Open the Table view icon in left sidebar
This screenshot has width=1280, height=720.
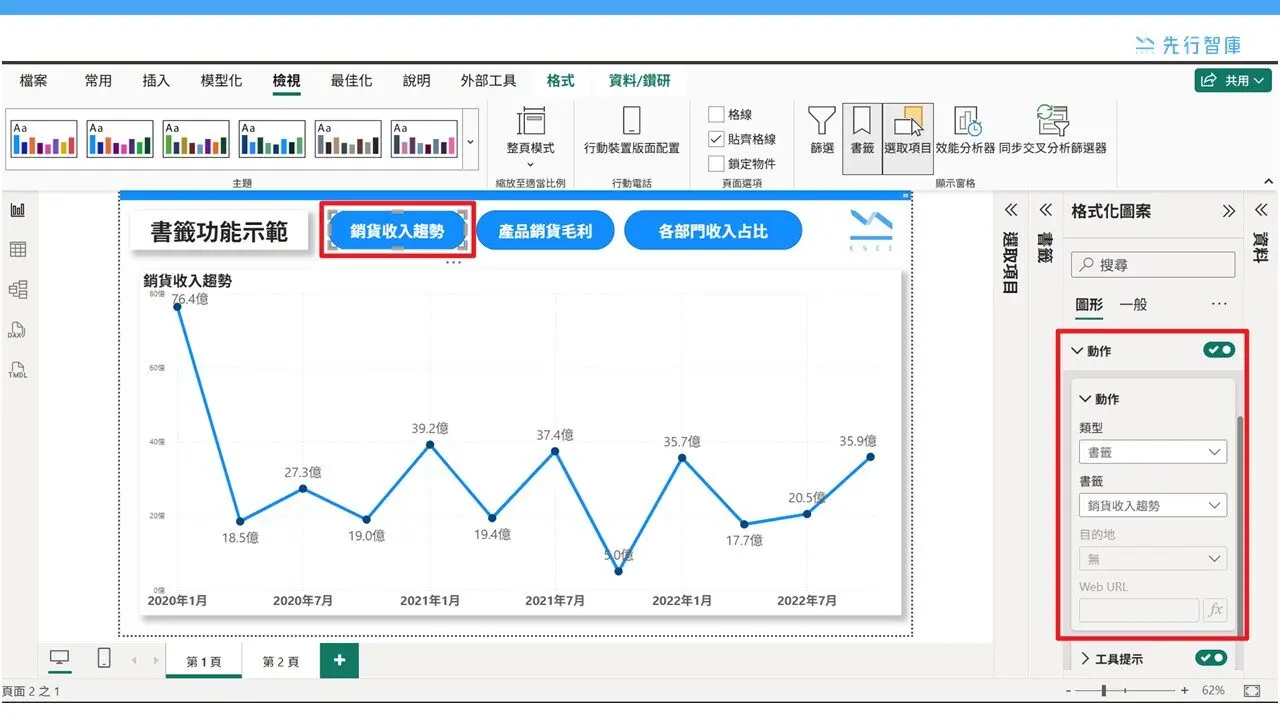[x=18, y=250]
